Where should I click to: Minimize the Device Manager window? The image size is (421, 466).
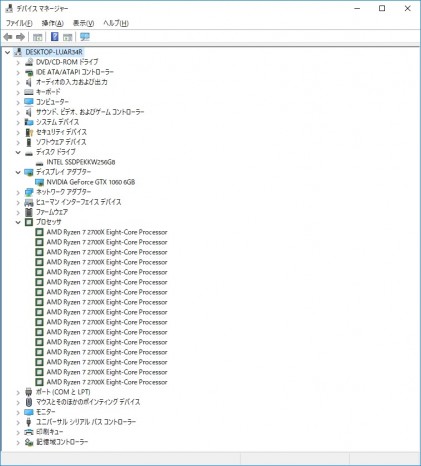(357, 8)
